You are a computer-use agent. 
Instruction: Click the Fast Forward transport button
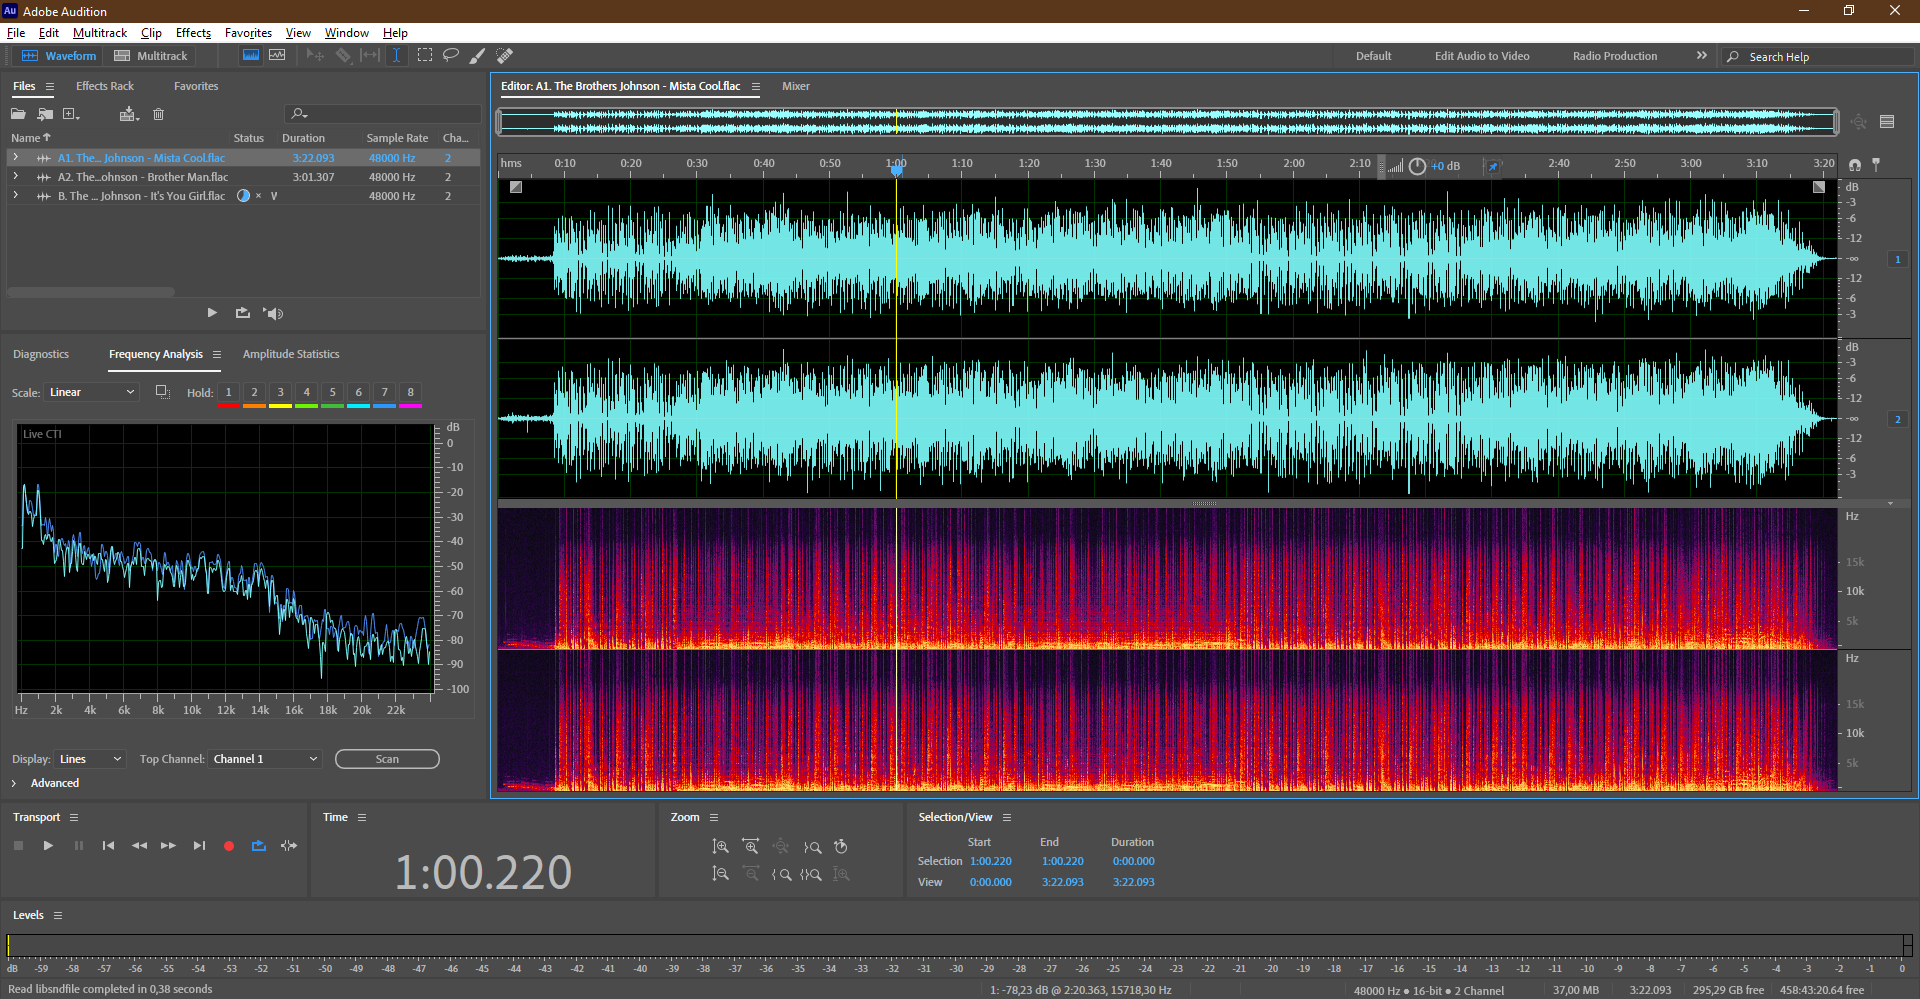point(169,846)
